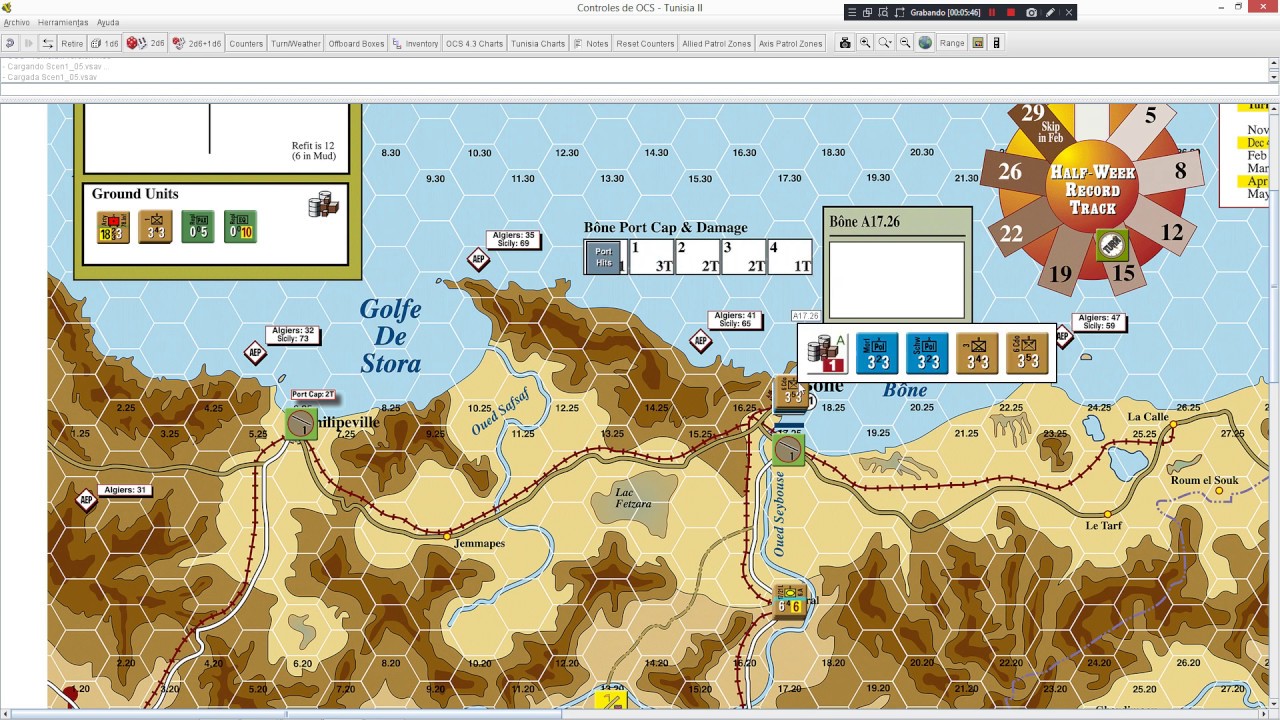Open the Archivo menu
The height and width of the screenshot is (720, 1280).
[16, 22]
